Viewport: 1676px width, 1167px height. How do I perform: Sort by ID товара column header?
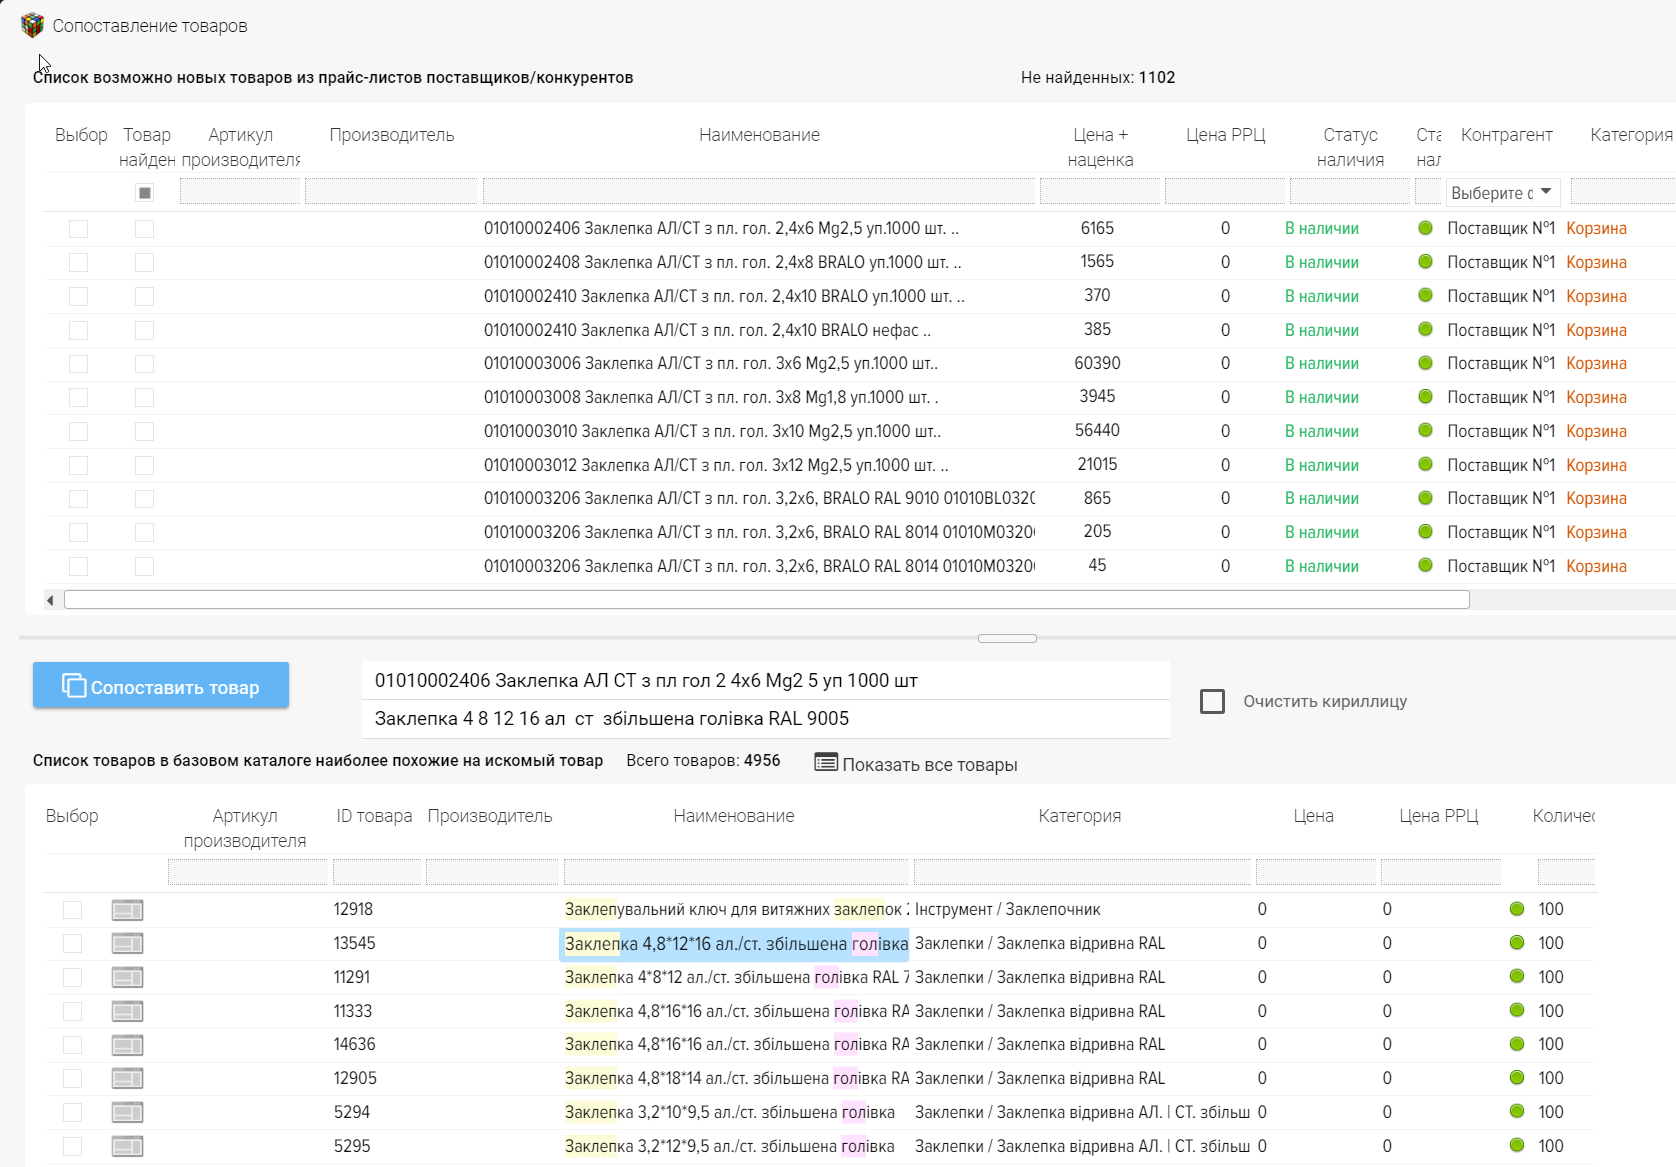[x=374, y=816]
